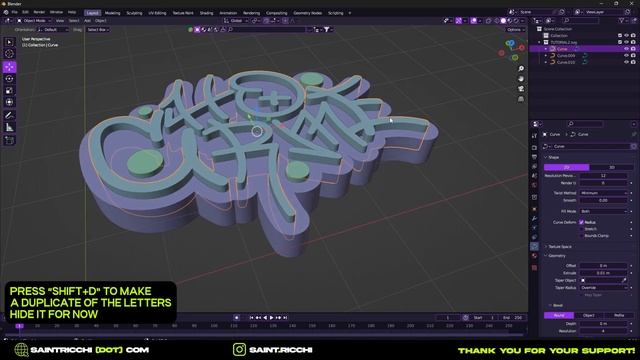Select the Profile bevel mode
The height and width of the screenshot is (360, 640).
(x=619, y=315)
